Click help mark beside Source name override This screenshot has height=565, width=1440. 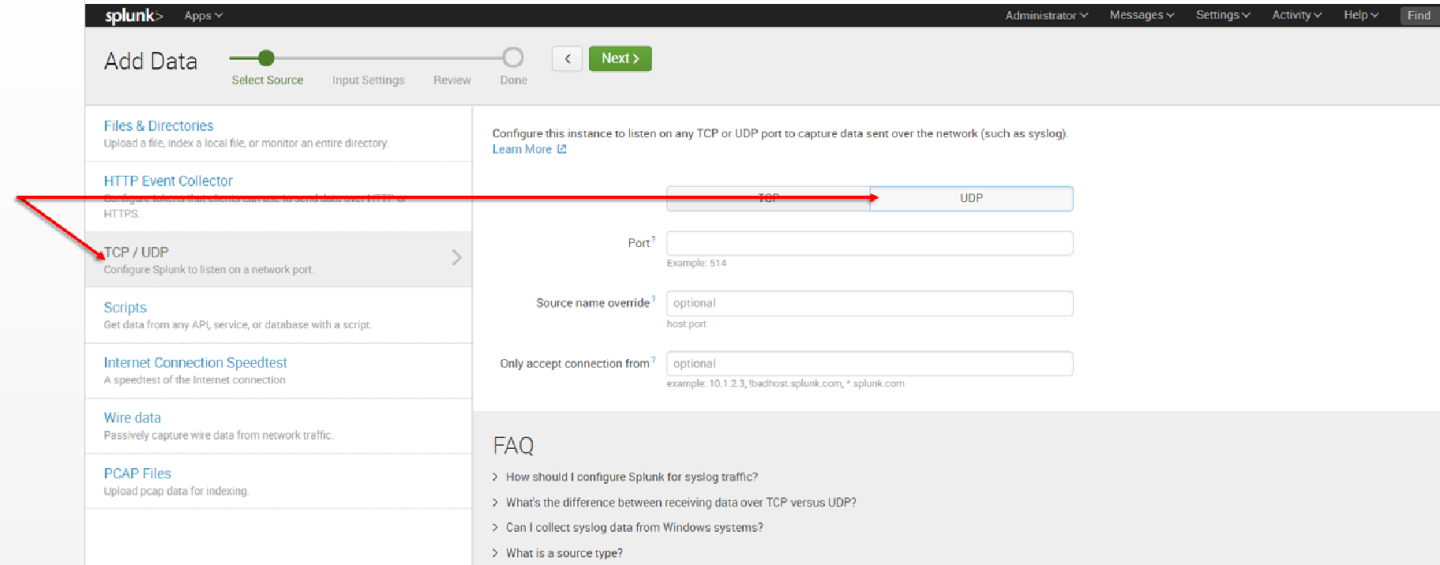[654, 300]
